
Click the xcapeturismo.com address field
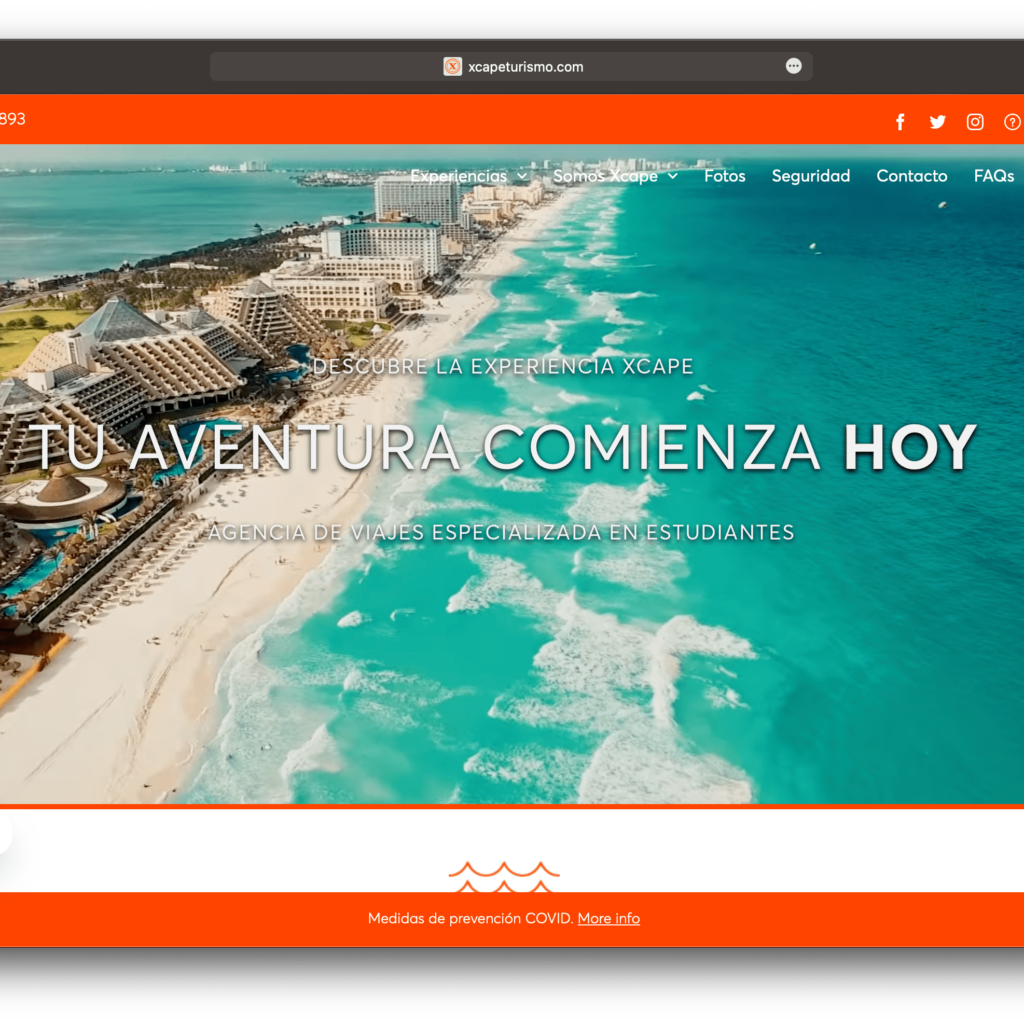point(511,67)
